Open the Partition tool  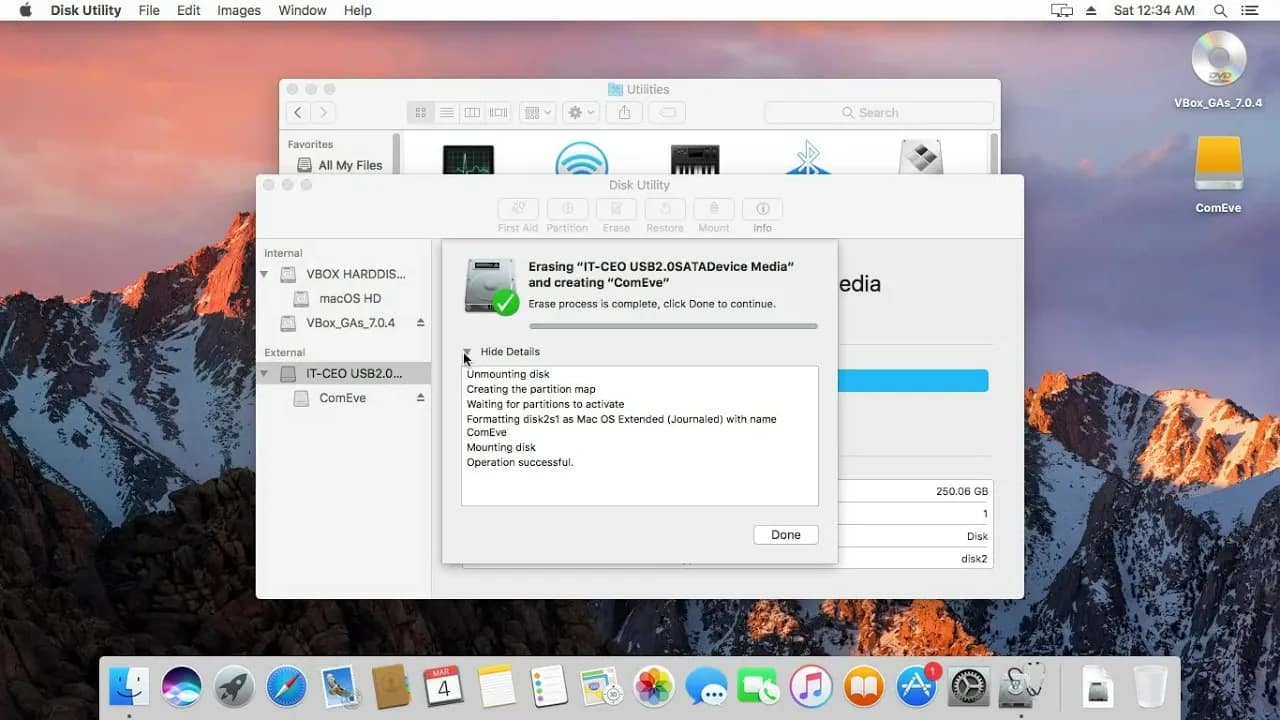567,214
